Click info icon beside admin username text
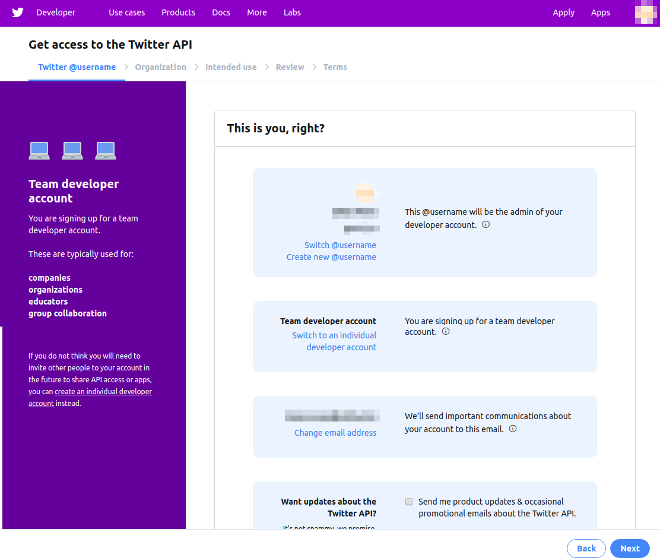The width and height of the screenshot is (660, 558). click(486, 225)
